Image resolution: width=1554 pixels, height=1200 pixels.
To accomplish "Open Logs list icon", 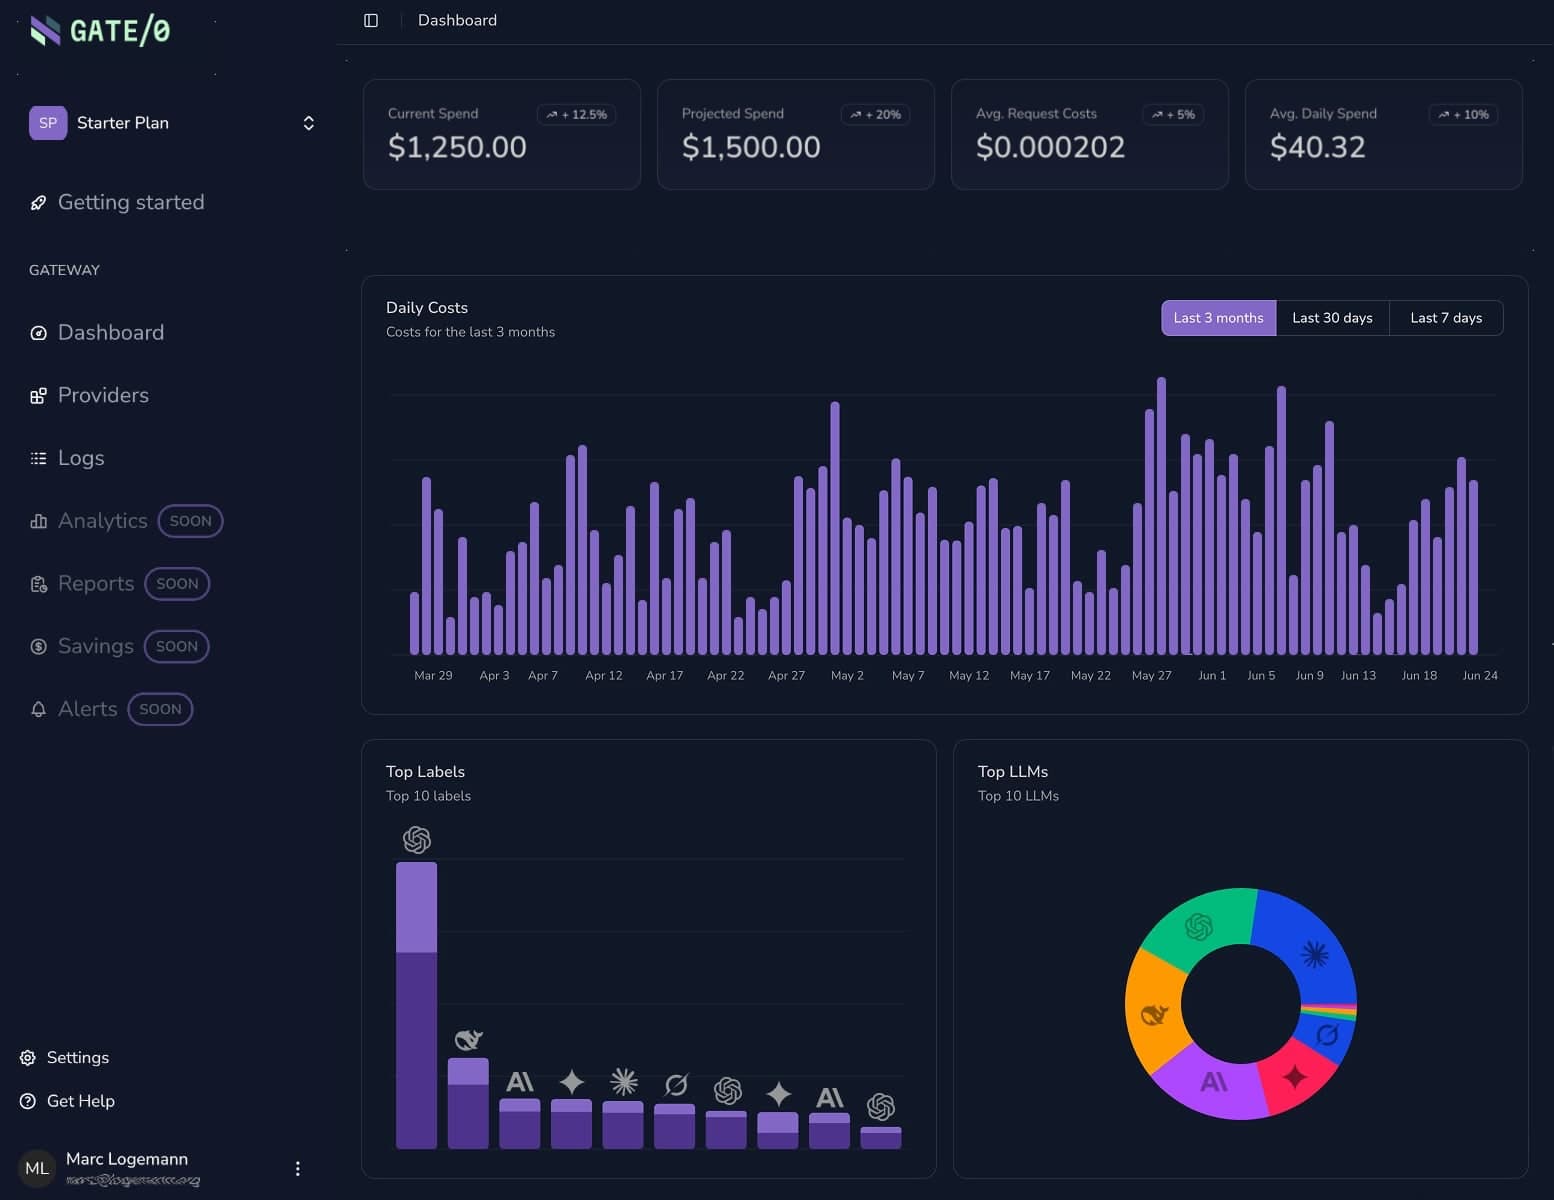I will pos(39,459).
